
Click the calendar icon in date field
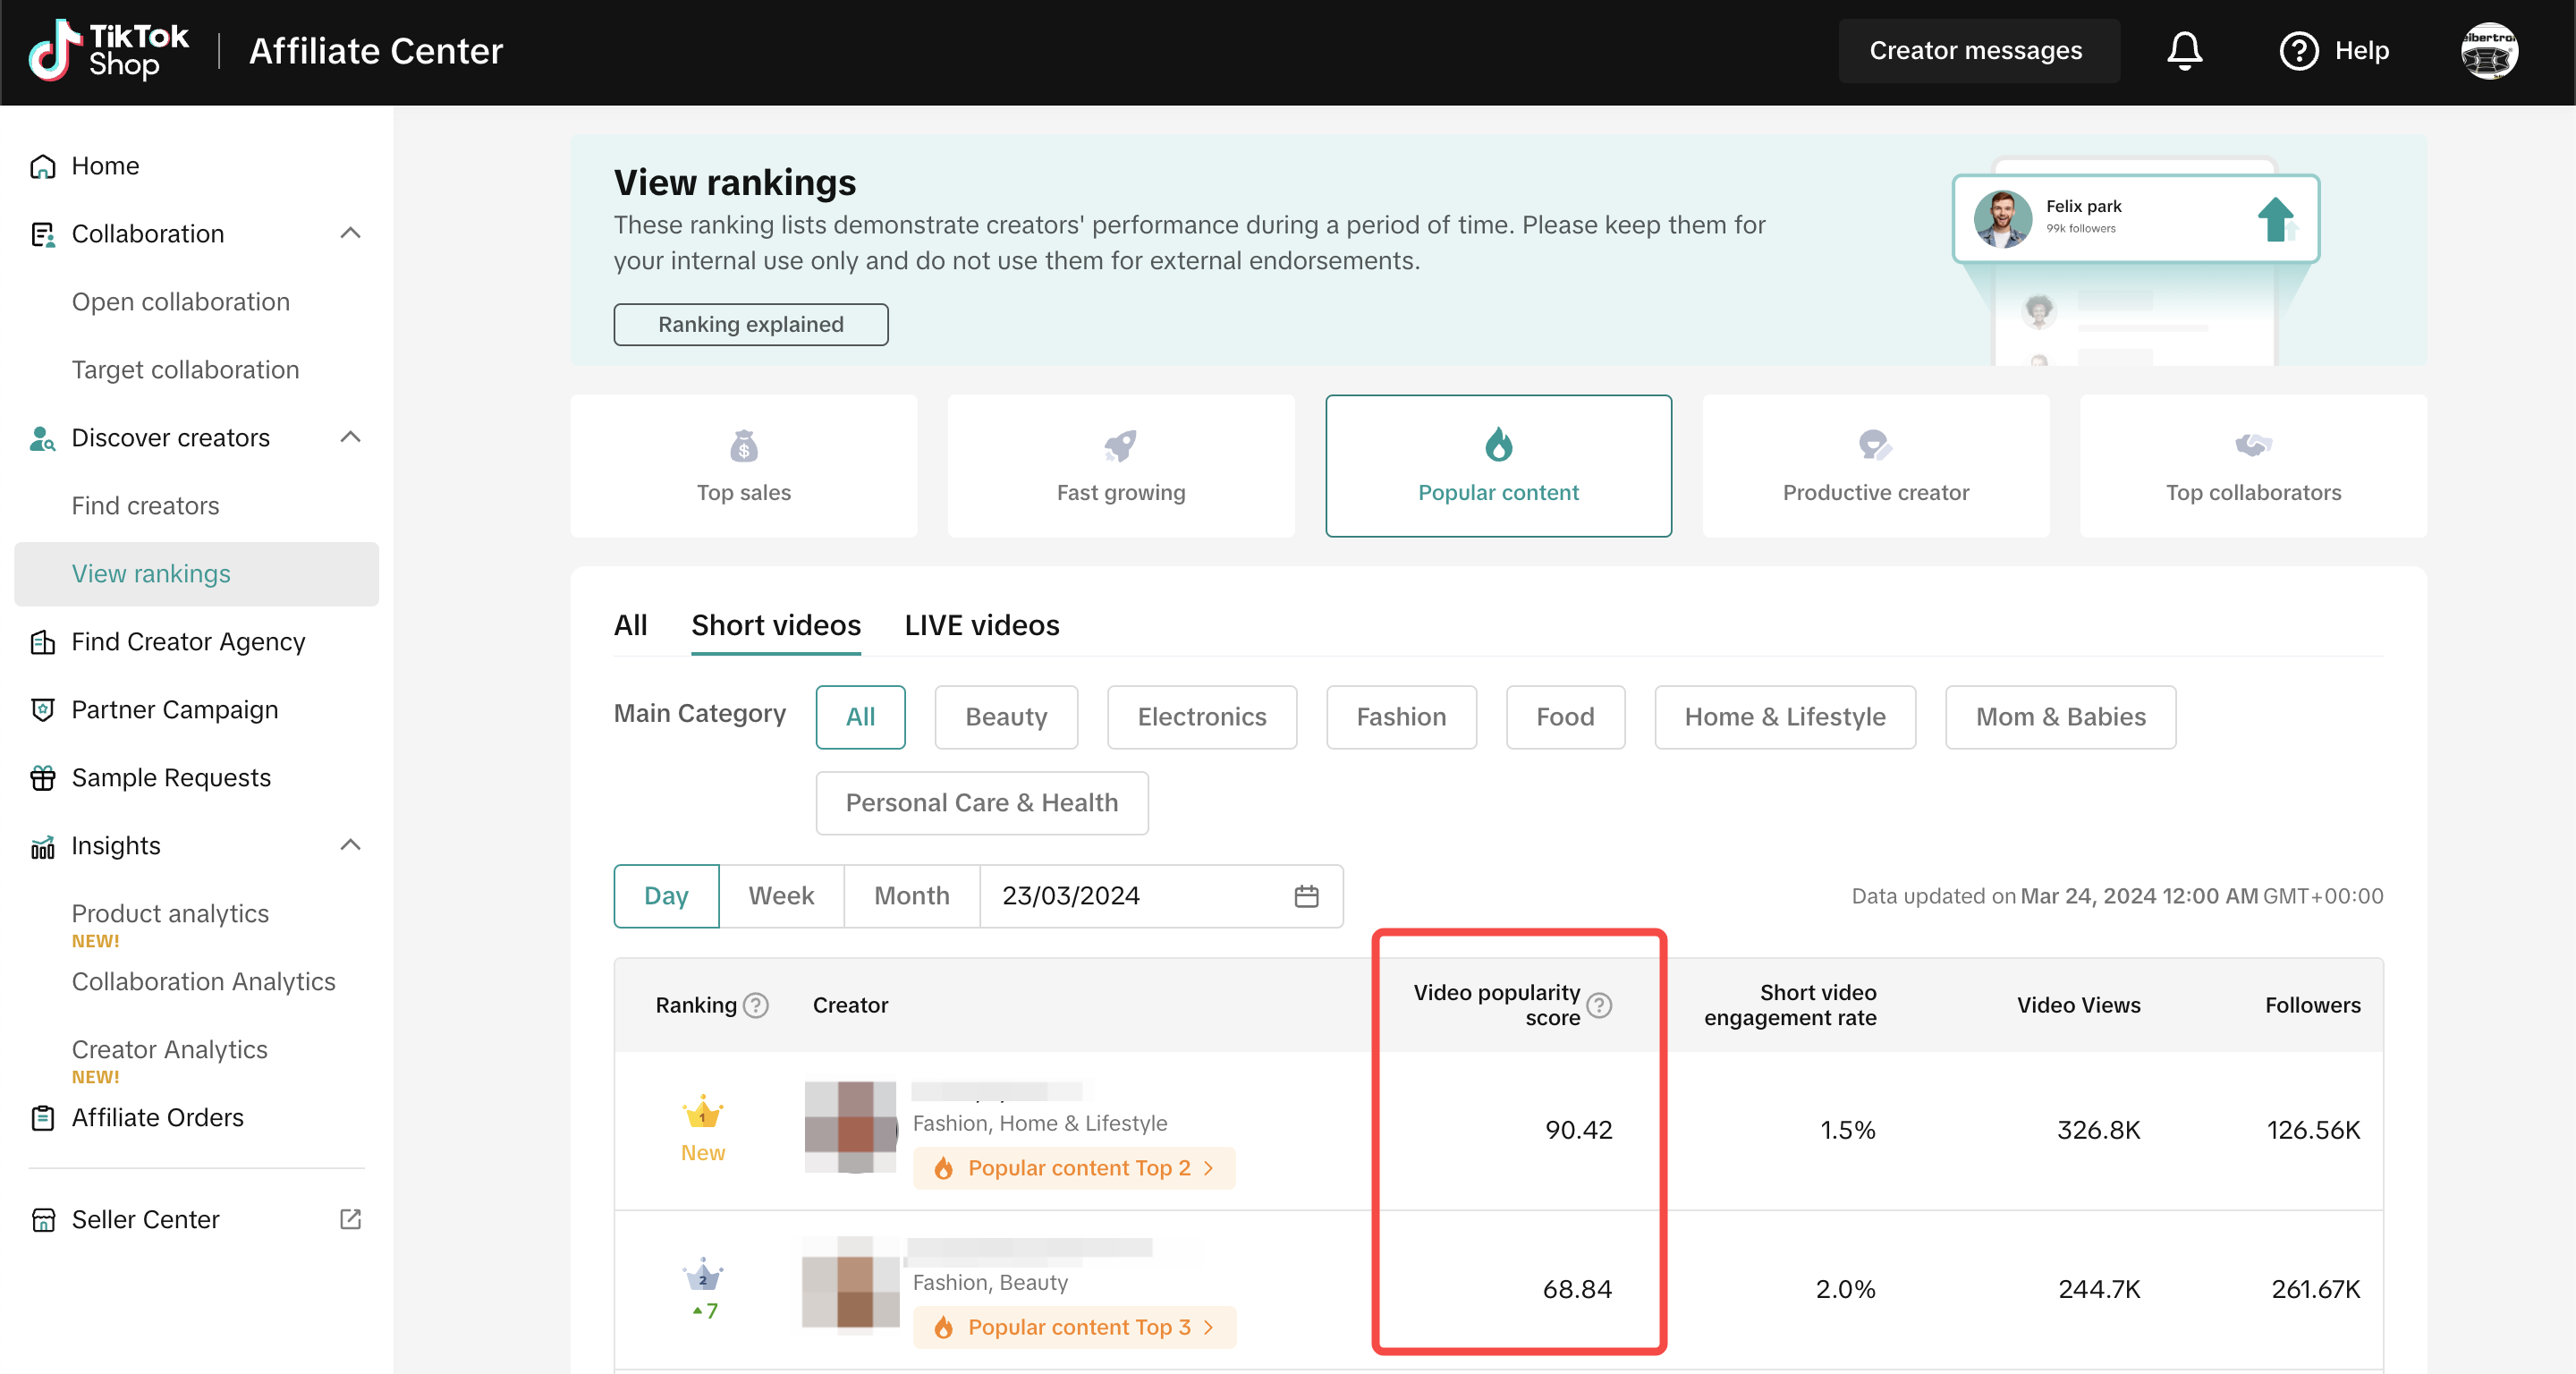[x=1306, y=896]
